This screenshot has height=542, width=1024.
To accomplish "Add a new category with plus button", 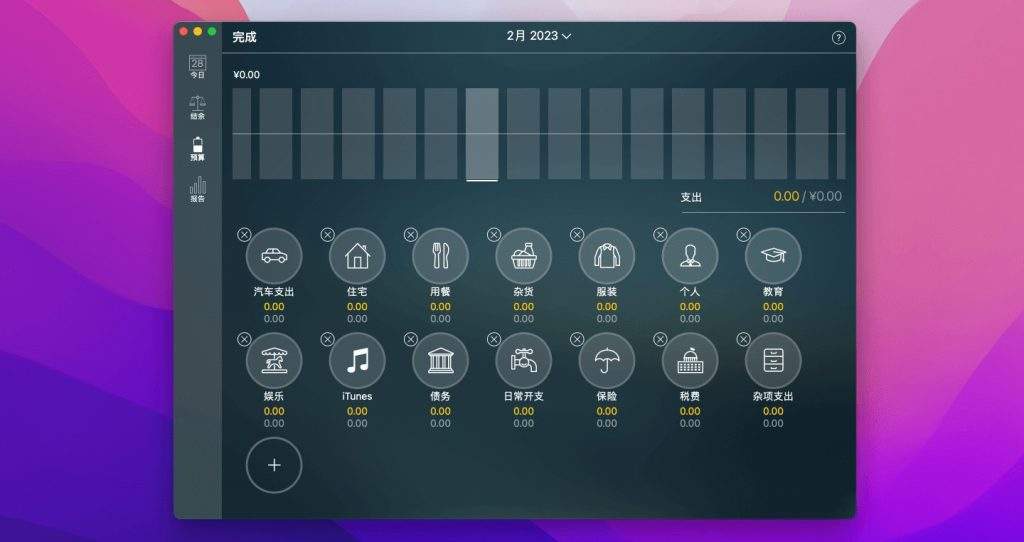I will coord(274,465).
